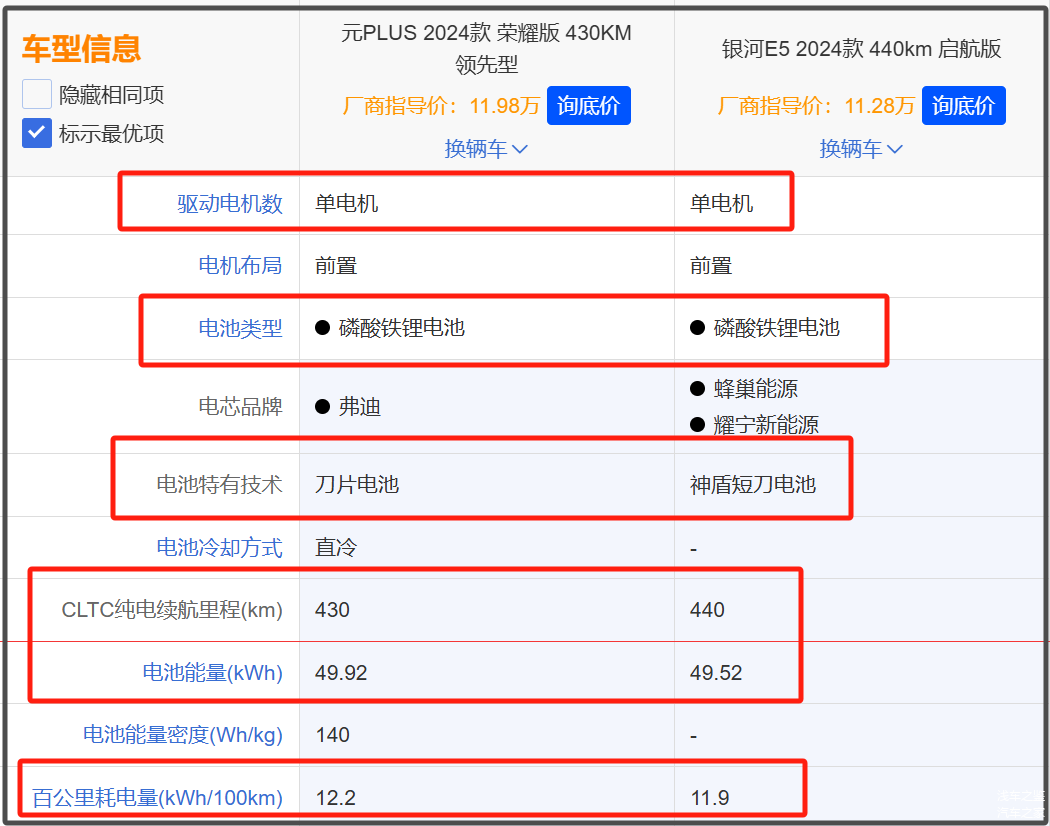Click the 电池能量密度(Wh/kg) parameter link
Screen dimensions: 1050x826
(x=182, y=735)
